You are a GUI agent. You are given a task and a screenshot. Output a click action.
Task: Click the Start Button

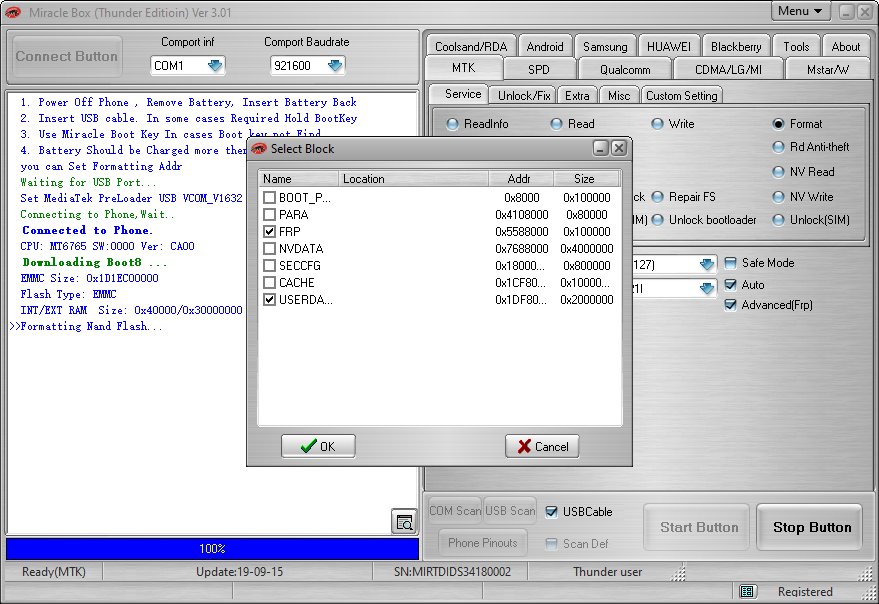click(696, 527)
